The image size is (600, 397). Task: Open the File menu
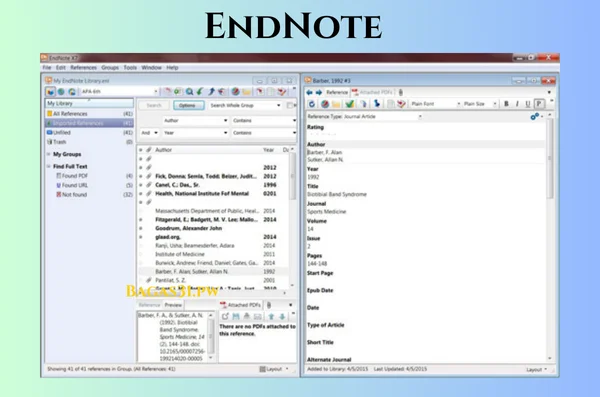coord(47,68)
